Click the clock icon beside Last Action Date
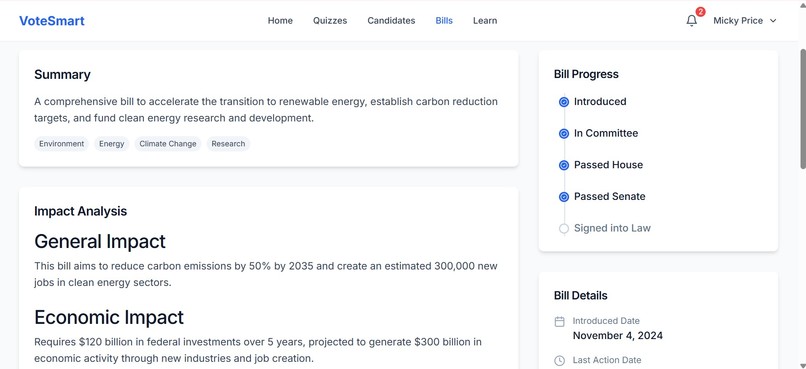 (560, 361)
